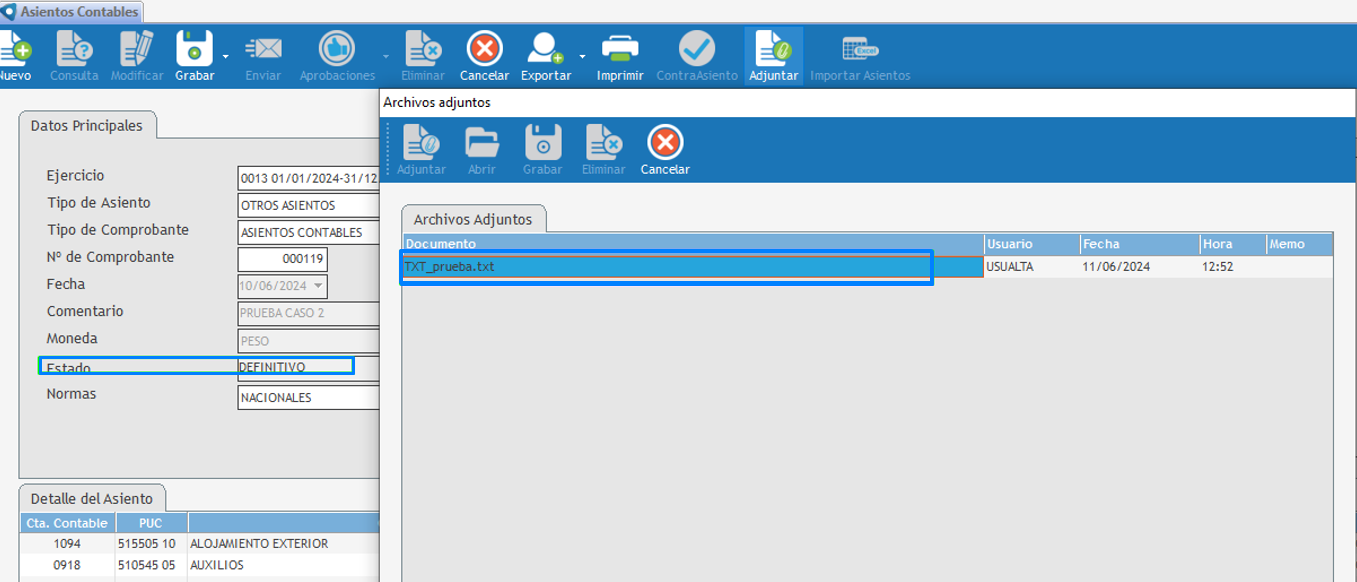Select the Archivos Adjuntos tab
1357x582 pixels.
click(474, 219)
